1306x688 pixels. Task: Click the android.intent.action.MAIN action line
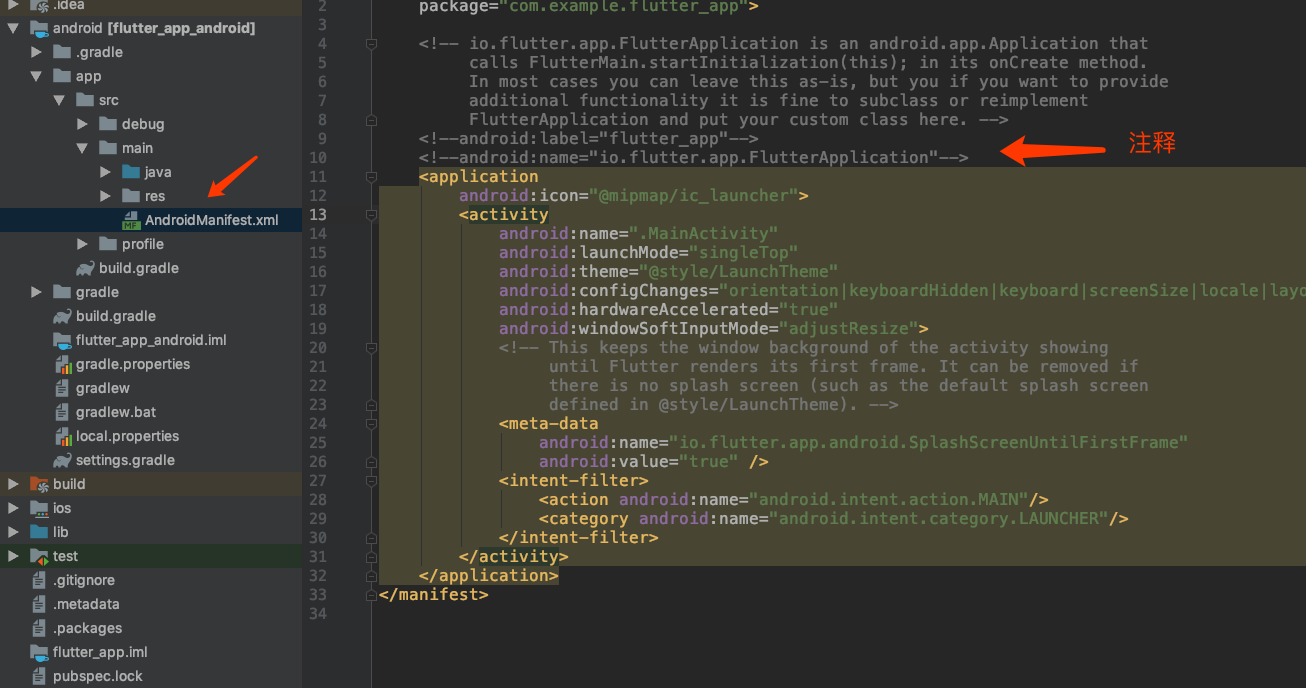pos(793,500)
